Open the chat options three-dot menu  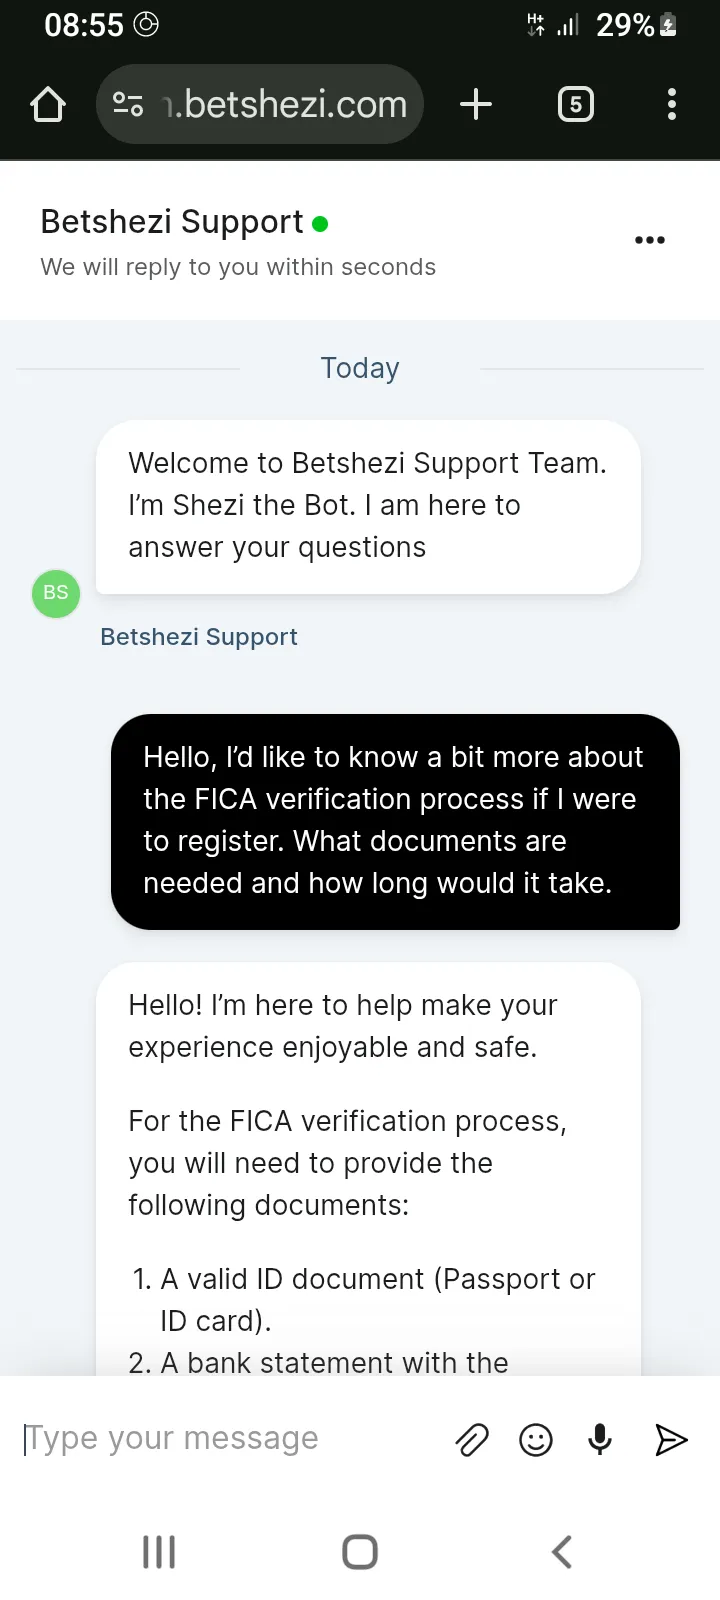(650, 240)
